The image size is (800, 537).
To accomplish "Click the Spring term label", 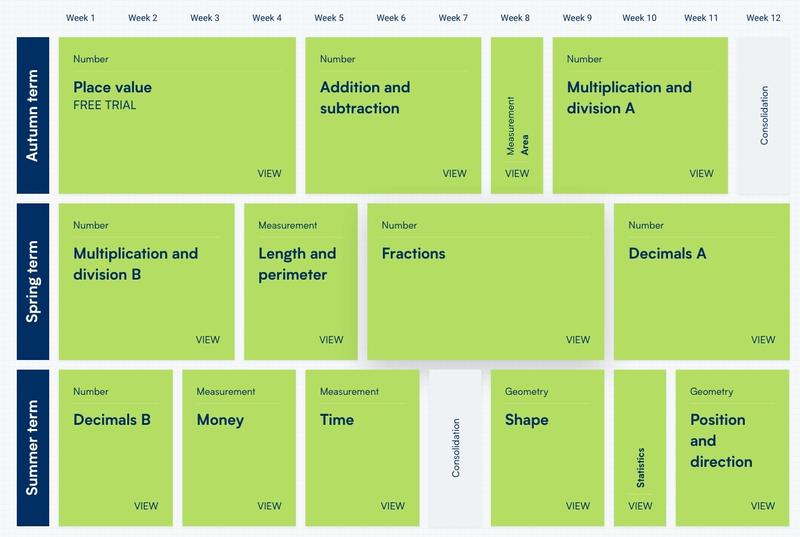I will click(33, 281).
